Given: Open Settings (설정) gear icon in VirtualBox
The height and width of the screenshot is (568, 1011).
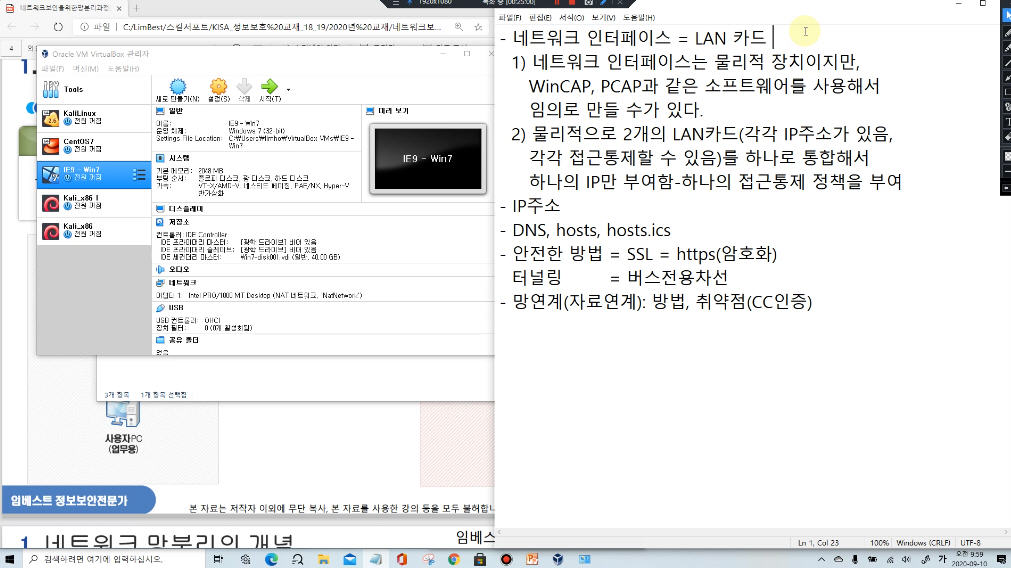Looking at the screenshot, I should pos(219,90).
